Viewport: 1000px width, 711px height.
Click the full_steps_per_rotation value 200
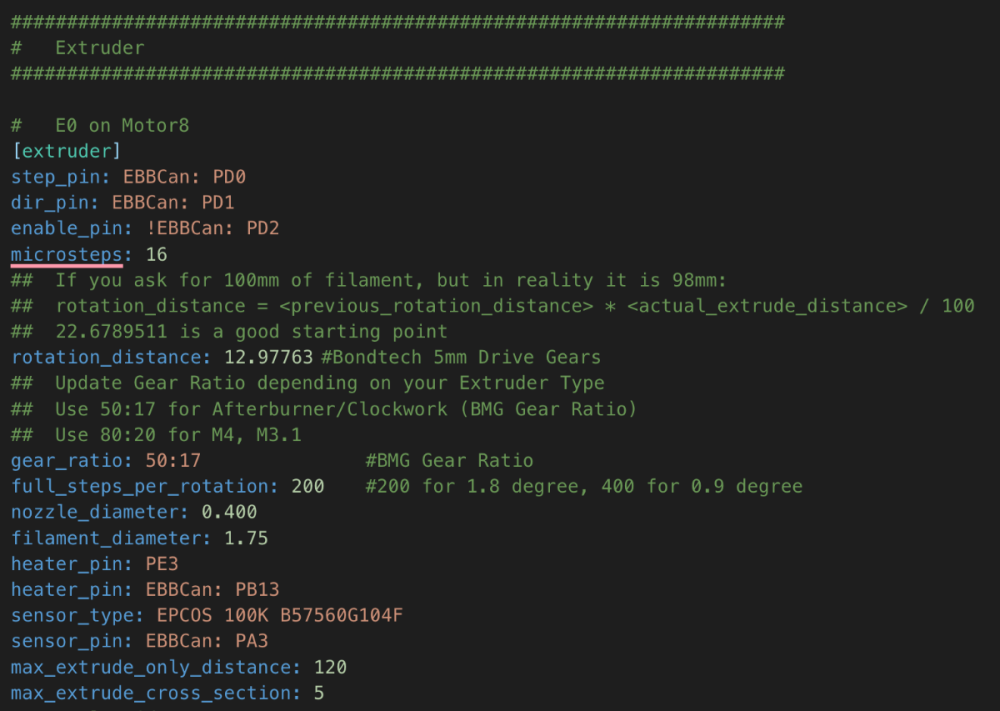tap(308, 487)
